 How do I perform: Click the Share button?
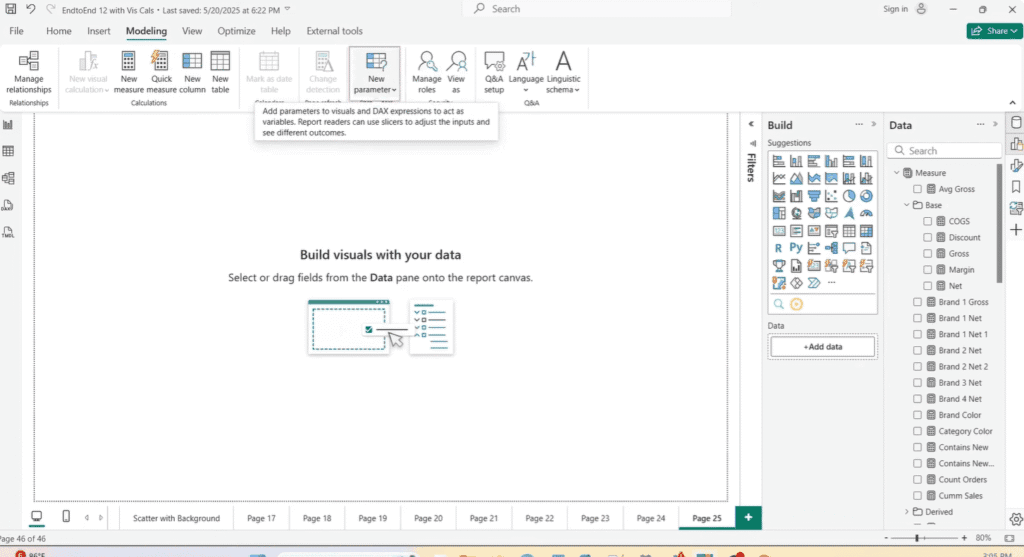994,31
